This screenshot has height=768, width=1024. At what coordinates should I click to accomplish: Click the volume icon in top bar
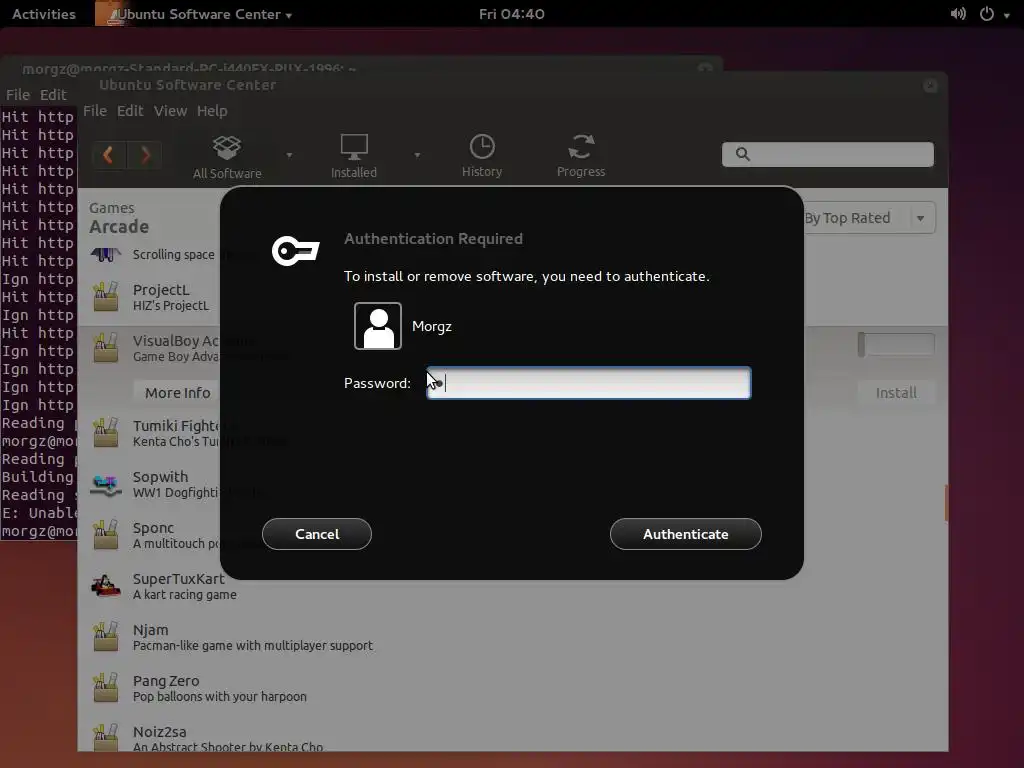point(958,14)
